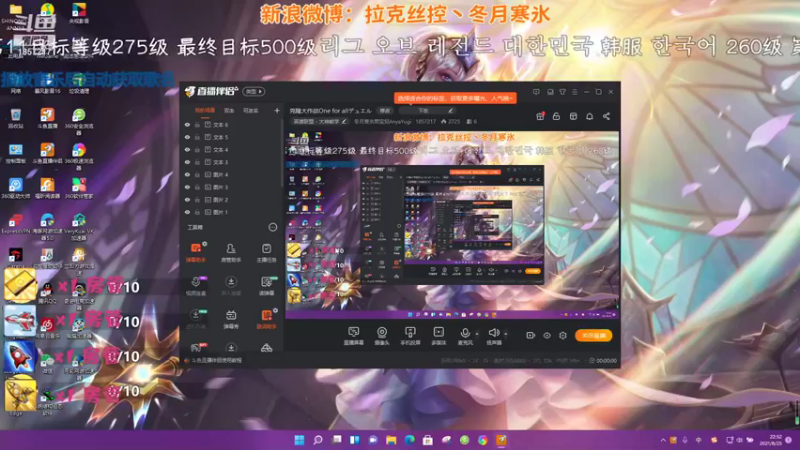Viewport: 800px width, 450px height.
Task: Click the 扬声器 speaker icon
Action: (x=493, y=333)
